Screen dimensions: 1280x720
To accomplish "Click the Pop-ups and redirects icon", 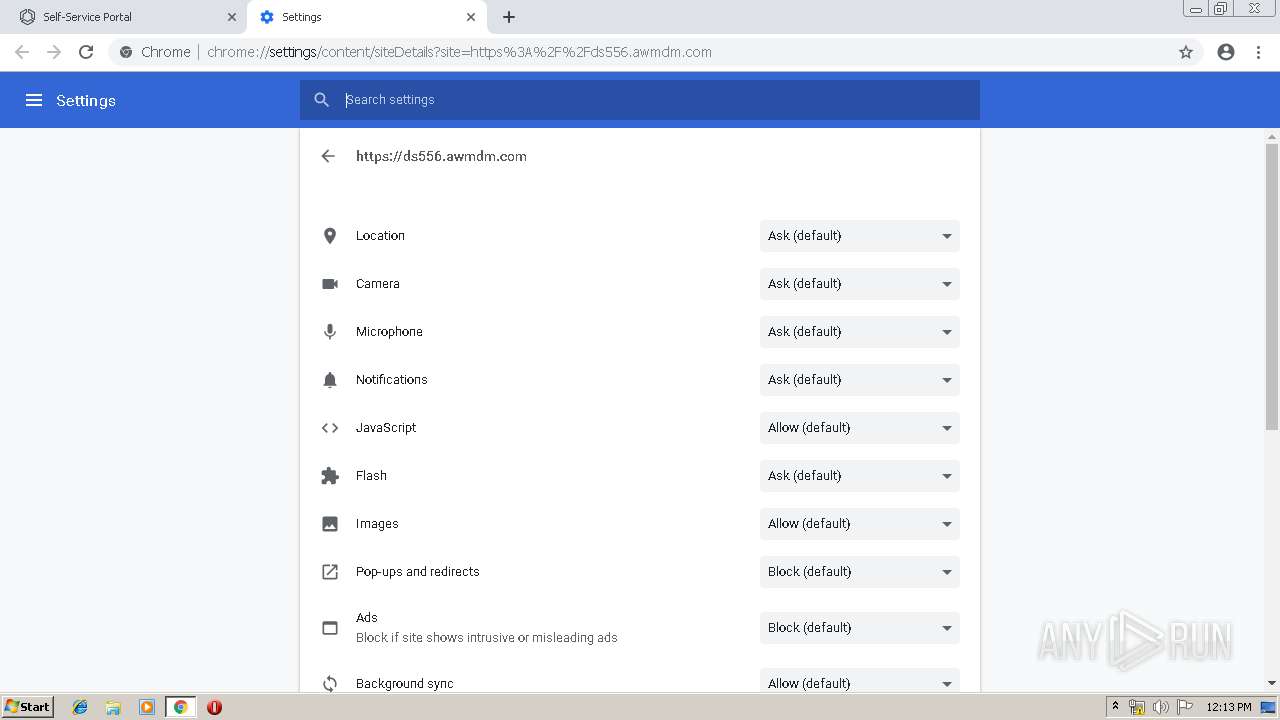I will point(330,572).
